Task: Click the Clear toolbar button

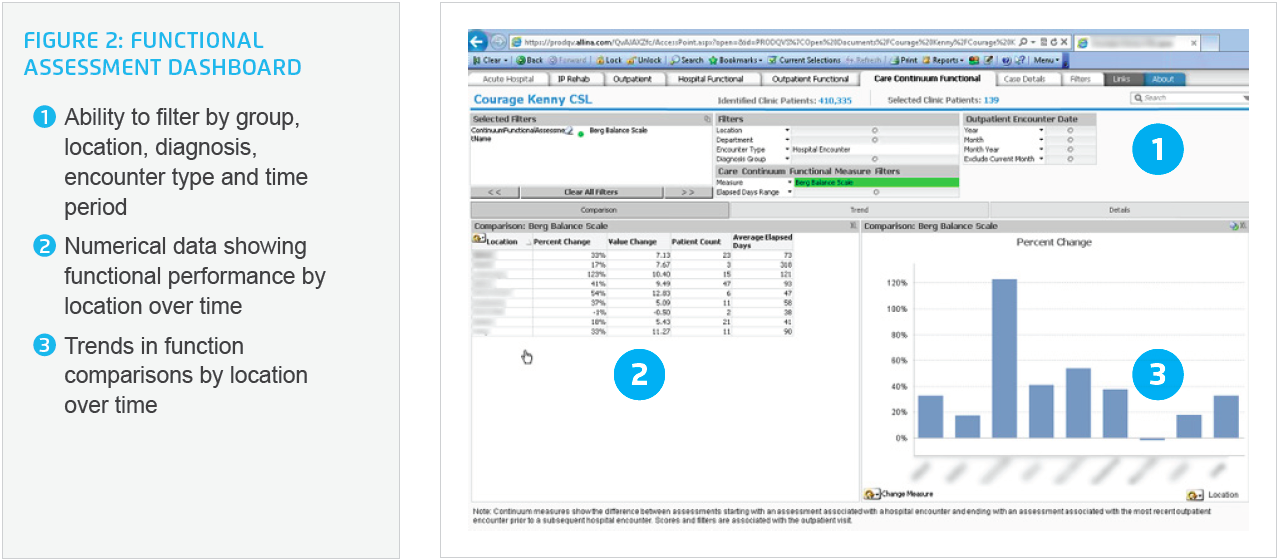Action: (x=489, y=60)
